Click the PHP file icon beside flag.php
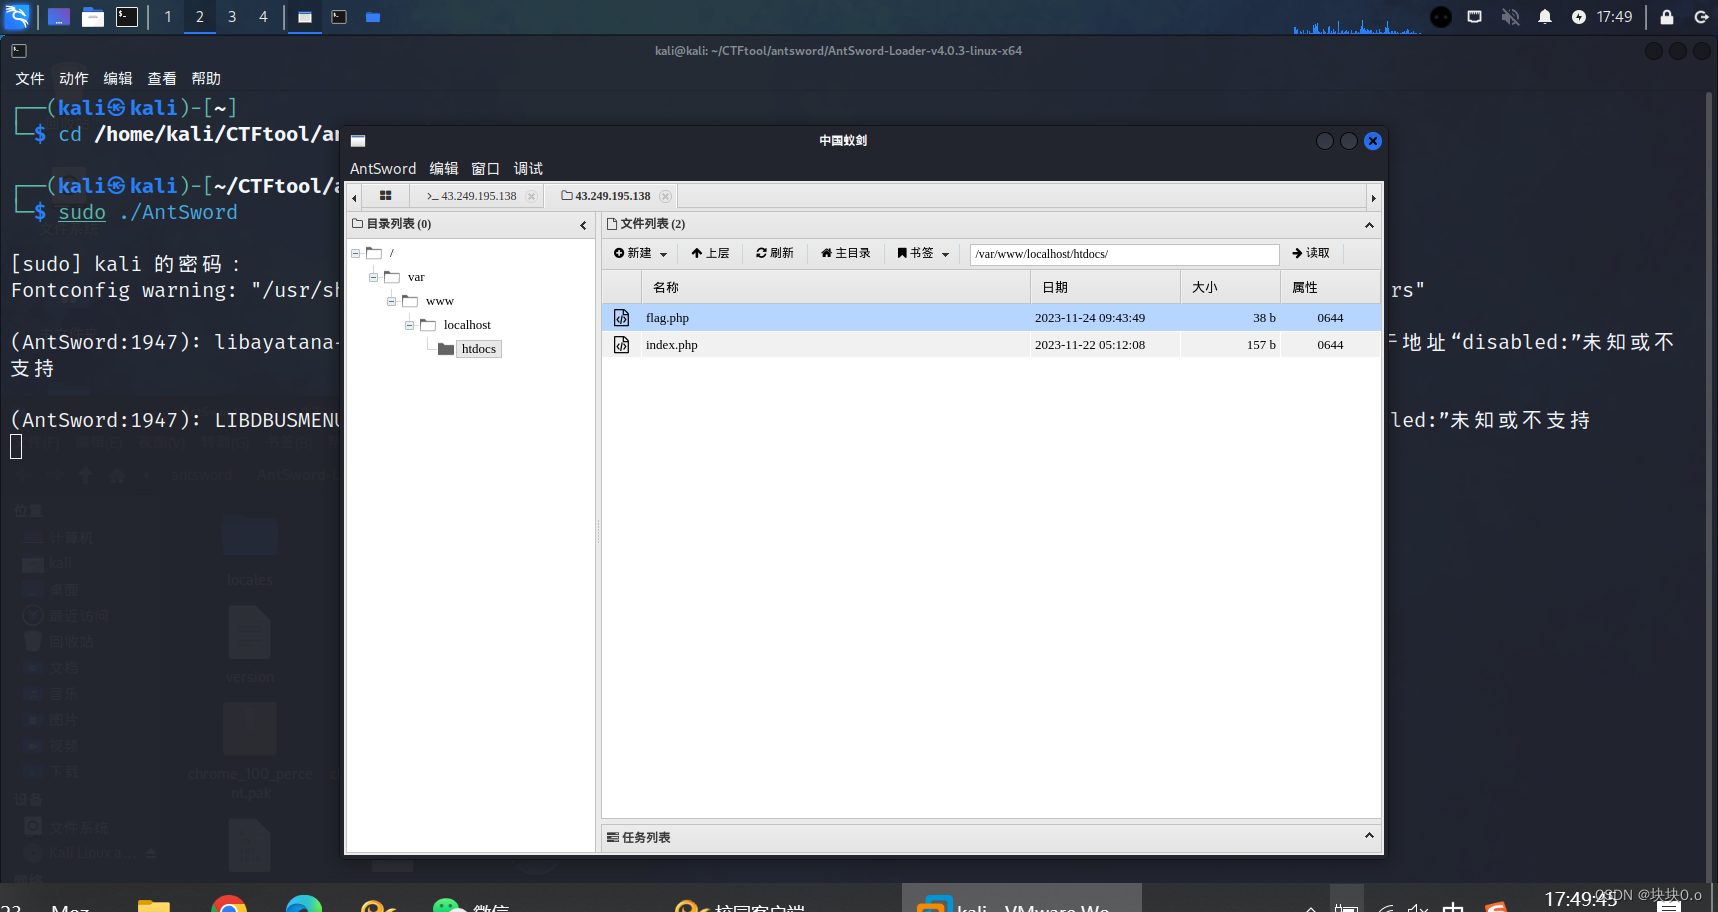Viewport: 1718px width, 912px height. (x=621, y=317)
